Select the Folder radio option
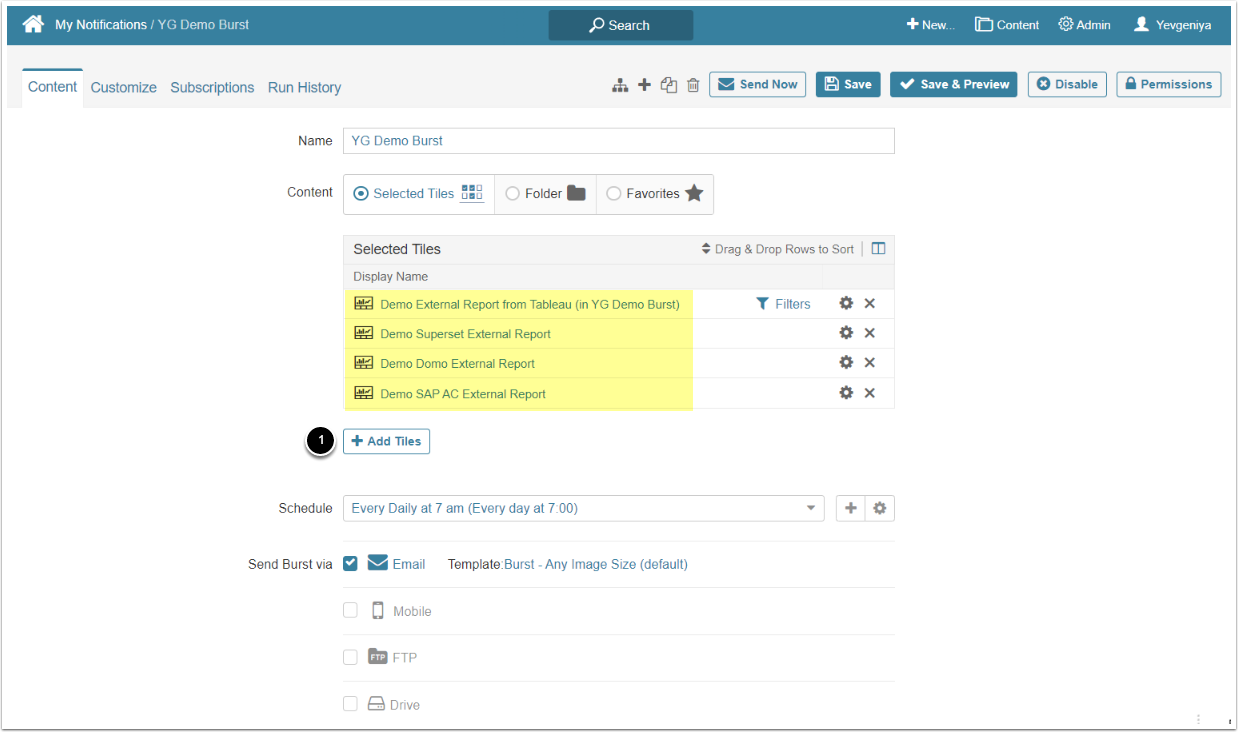Viewport: 1238px width, 732px height. 512,194
